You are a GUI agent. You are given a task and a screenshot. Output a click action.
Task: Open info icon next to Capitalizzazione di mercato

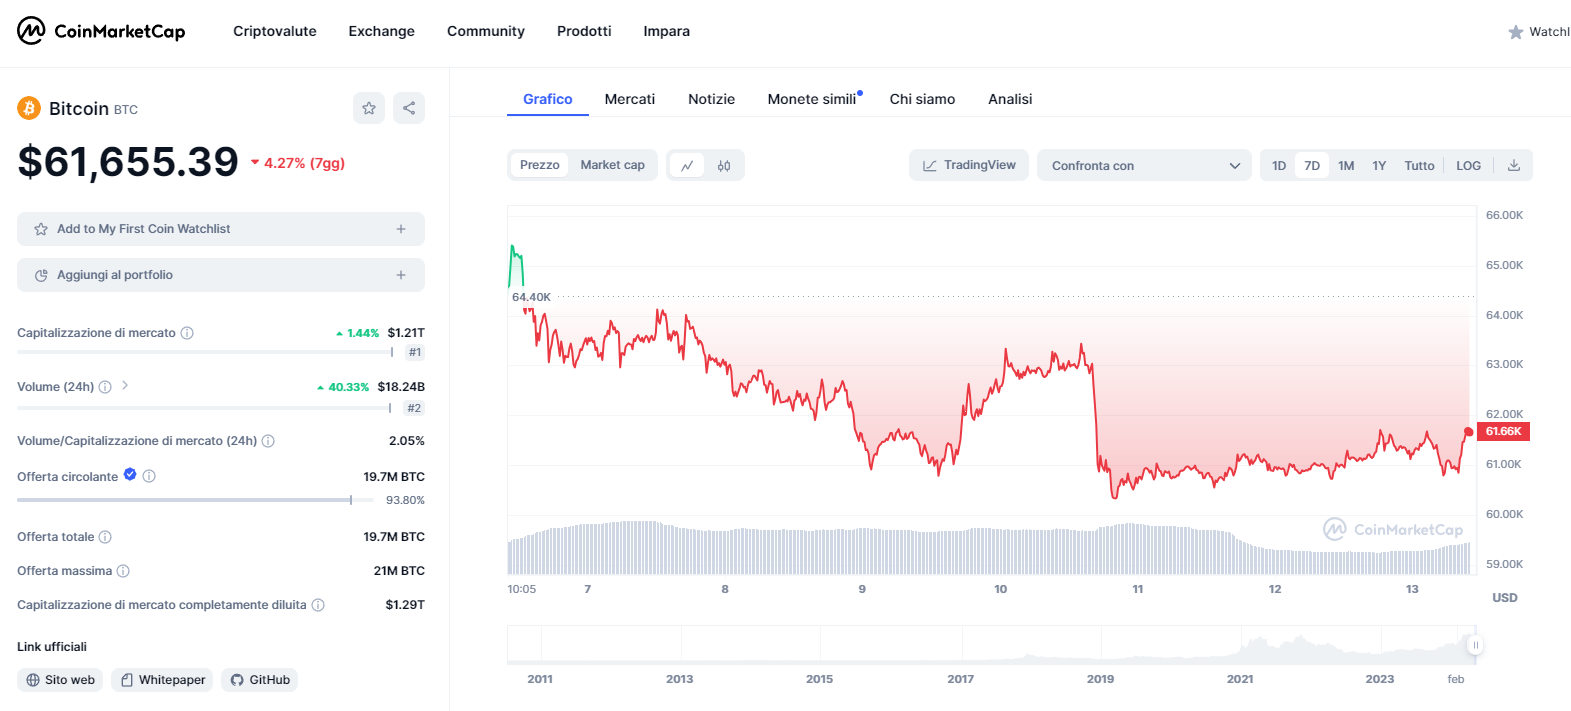point(187,333)
